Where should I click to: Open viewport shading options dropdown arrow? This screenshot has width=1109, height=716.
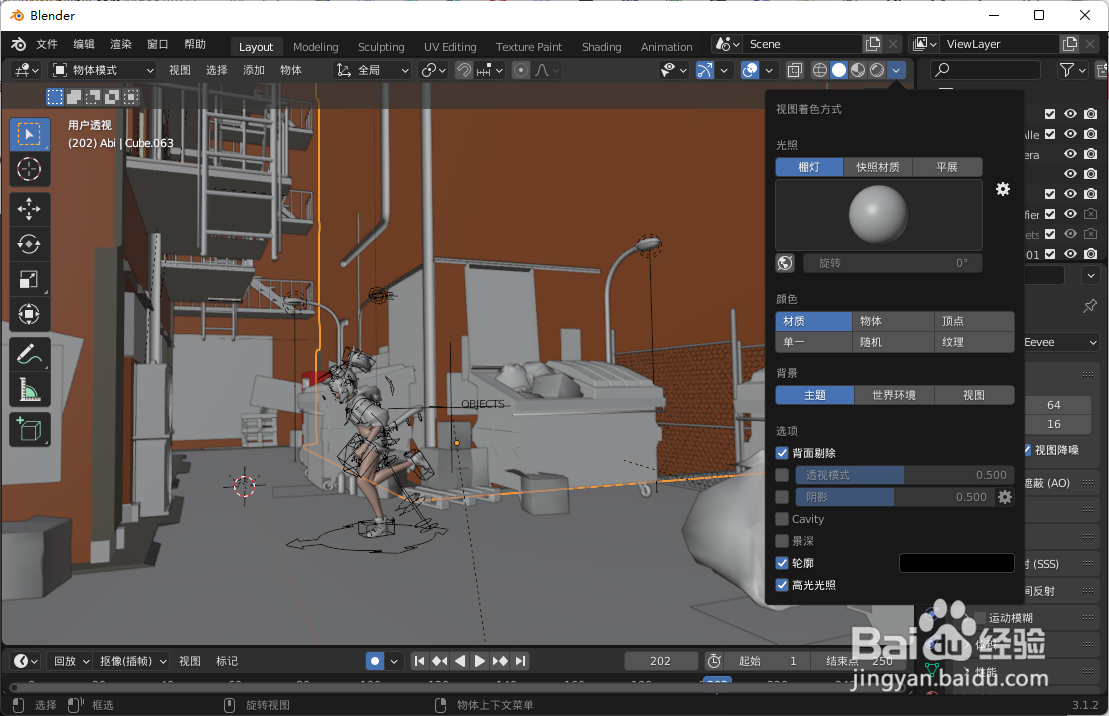point(896,70)
